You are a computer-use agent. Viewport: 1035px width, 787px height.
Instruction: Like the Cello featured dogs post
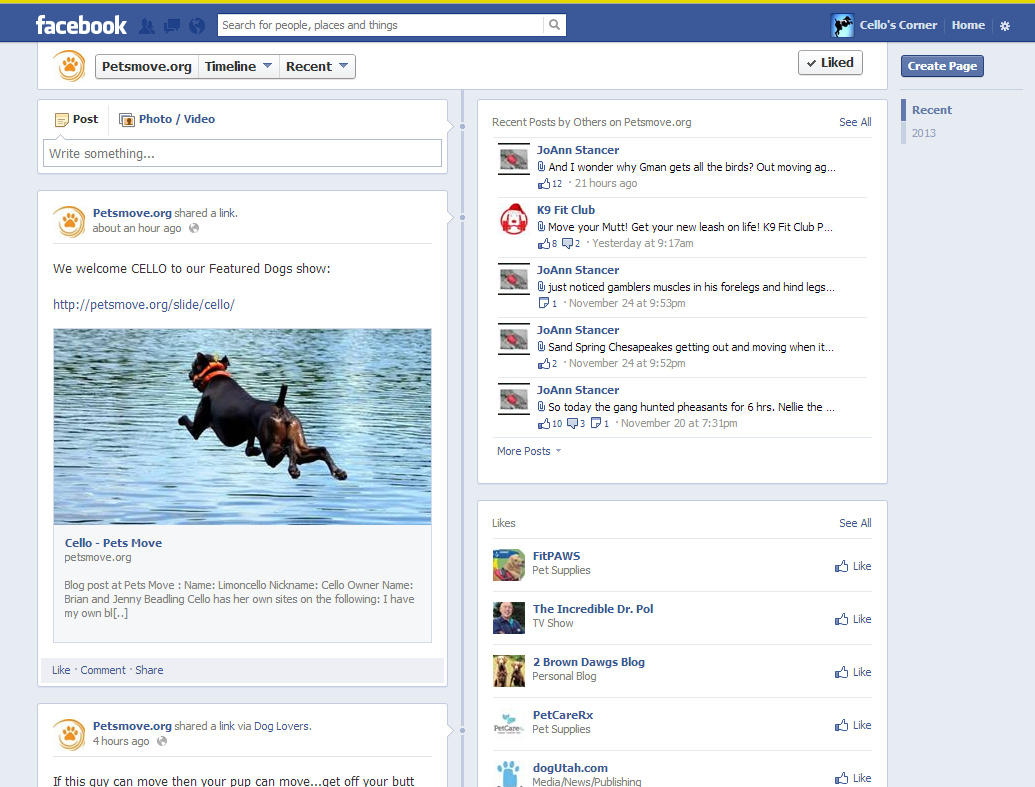61,669
